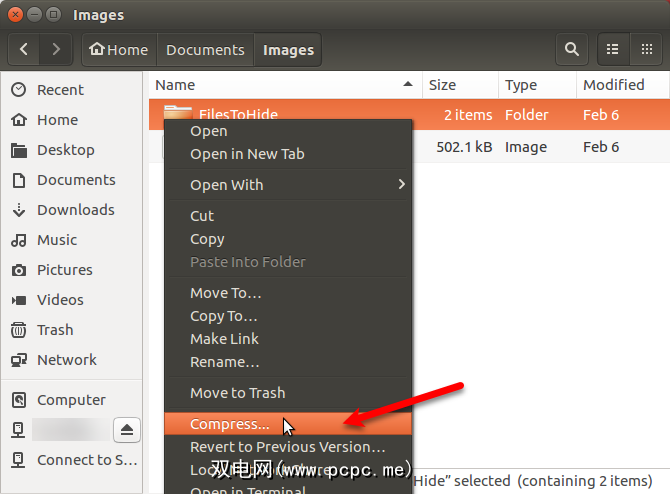Go back with the left arrow button
This screenshot has width=670, height=494.
click(x=25, y=49)
